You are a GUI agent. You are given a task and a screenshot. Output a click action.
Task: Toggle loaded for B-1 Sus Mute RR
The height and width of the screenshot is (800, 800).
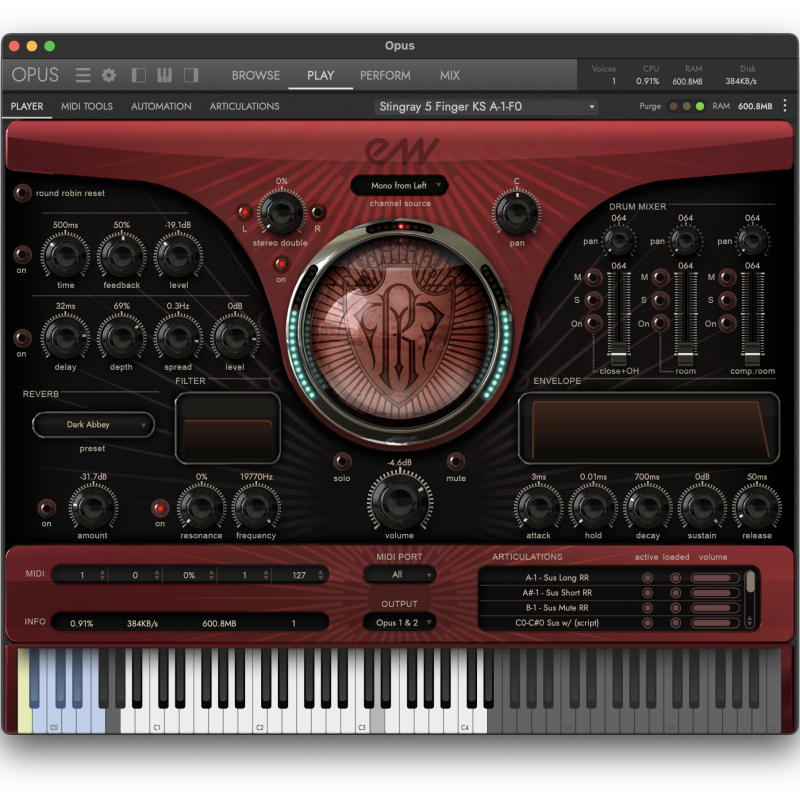tap(676, 608)
